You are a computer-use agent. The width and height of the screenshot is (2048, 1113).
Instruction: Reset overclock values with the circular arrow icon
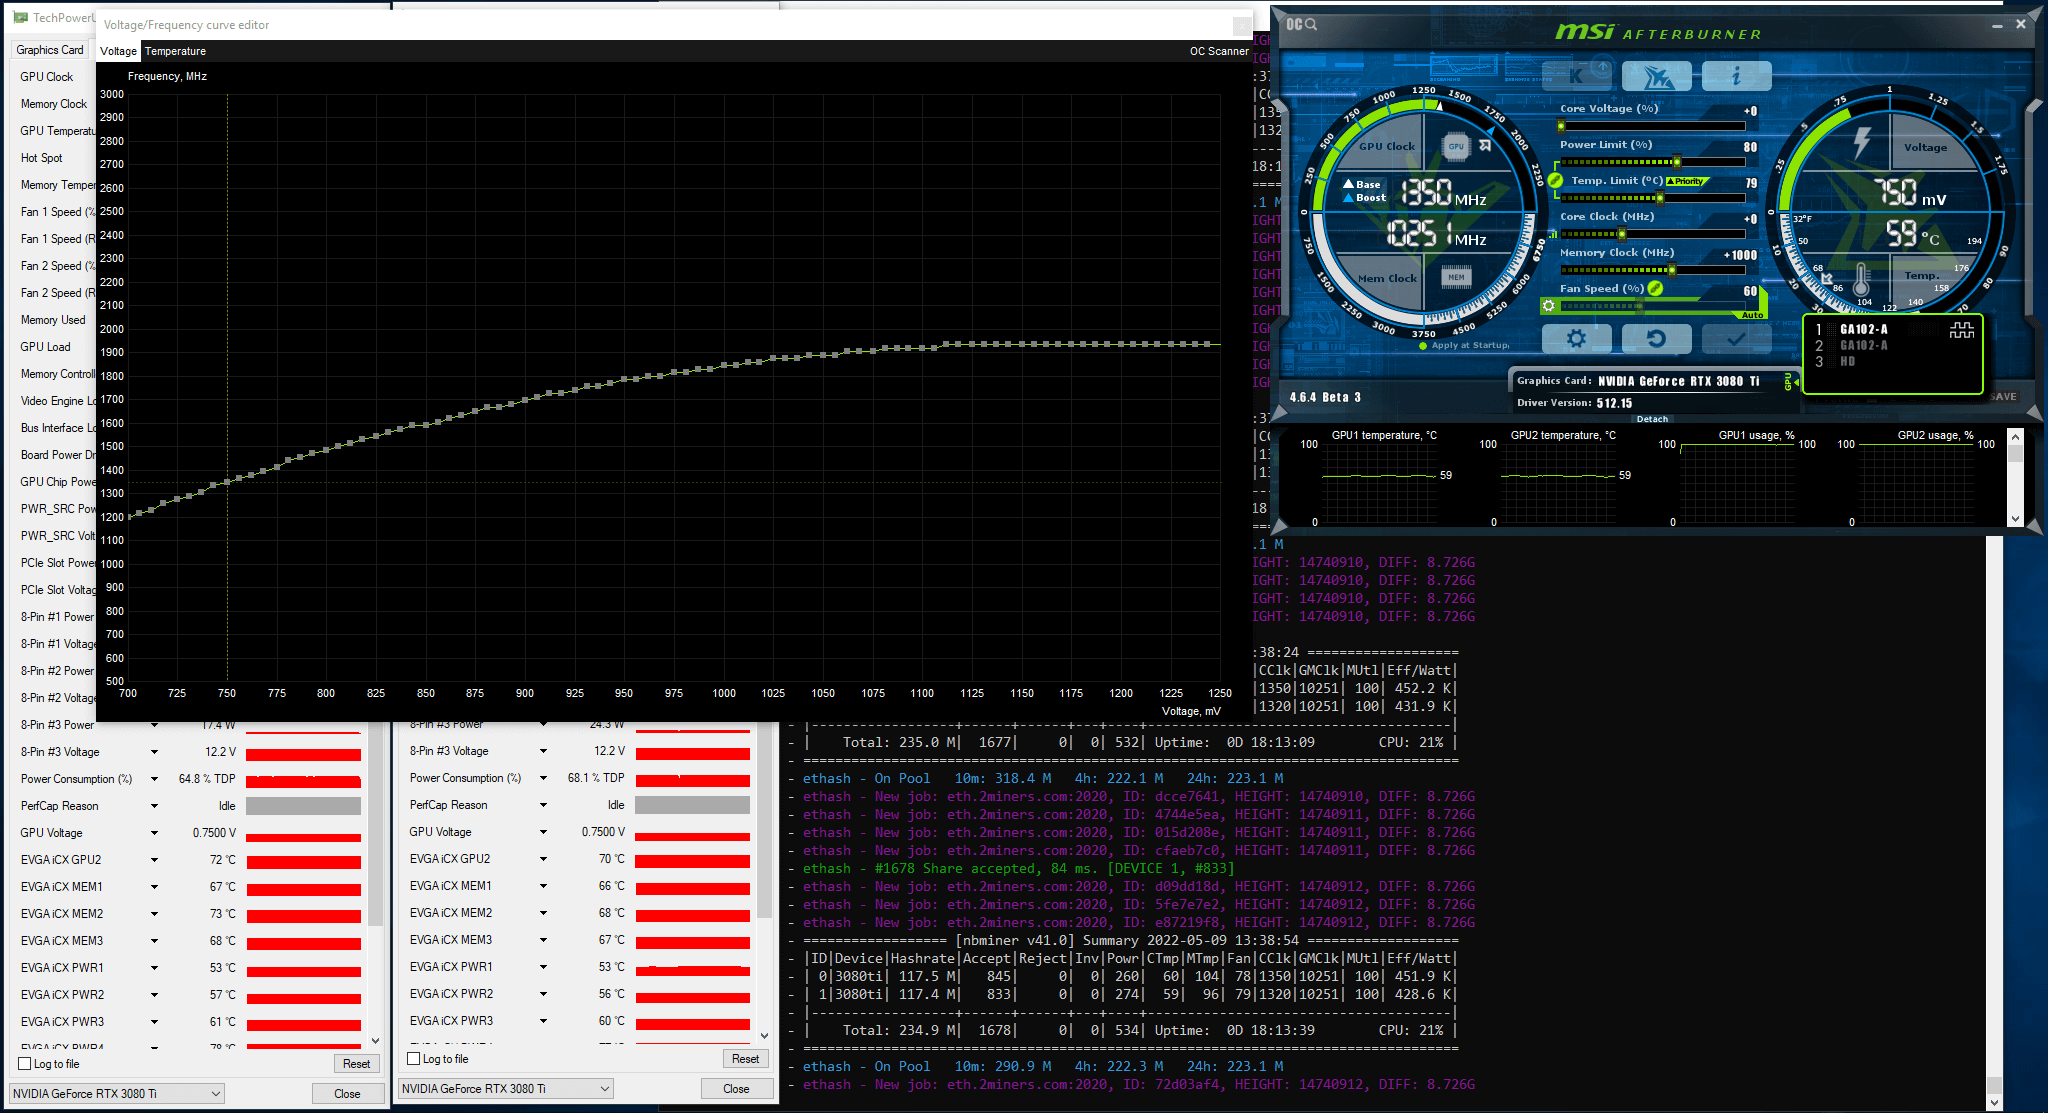[x=1657, y=338]
